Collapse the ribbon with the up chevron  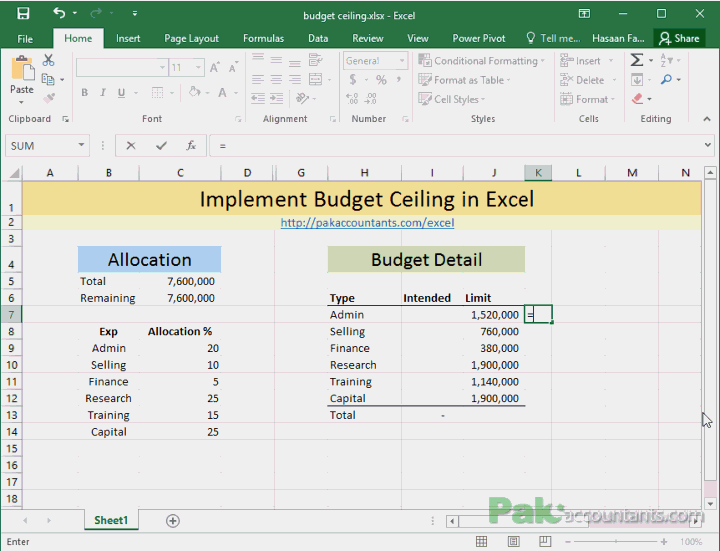coord(706,119)
